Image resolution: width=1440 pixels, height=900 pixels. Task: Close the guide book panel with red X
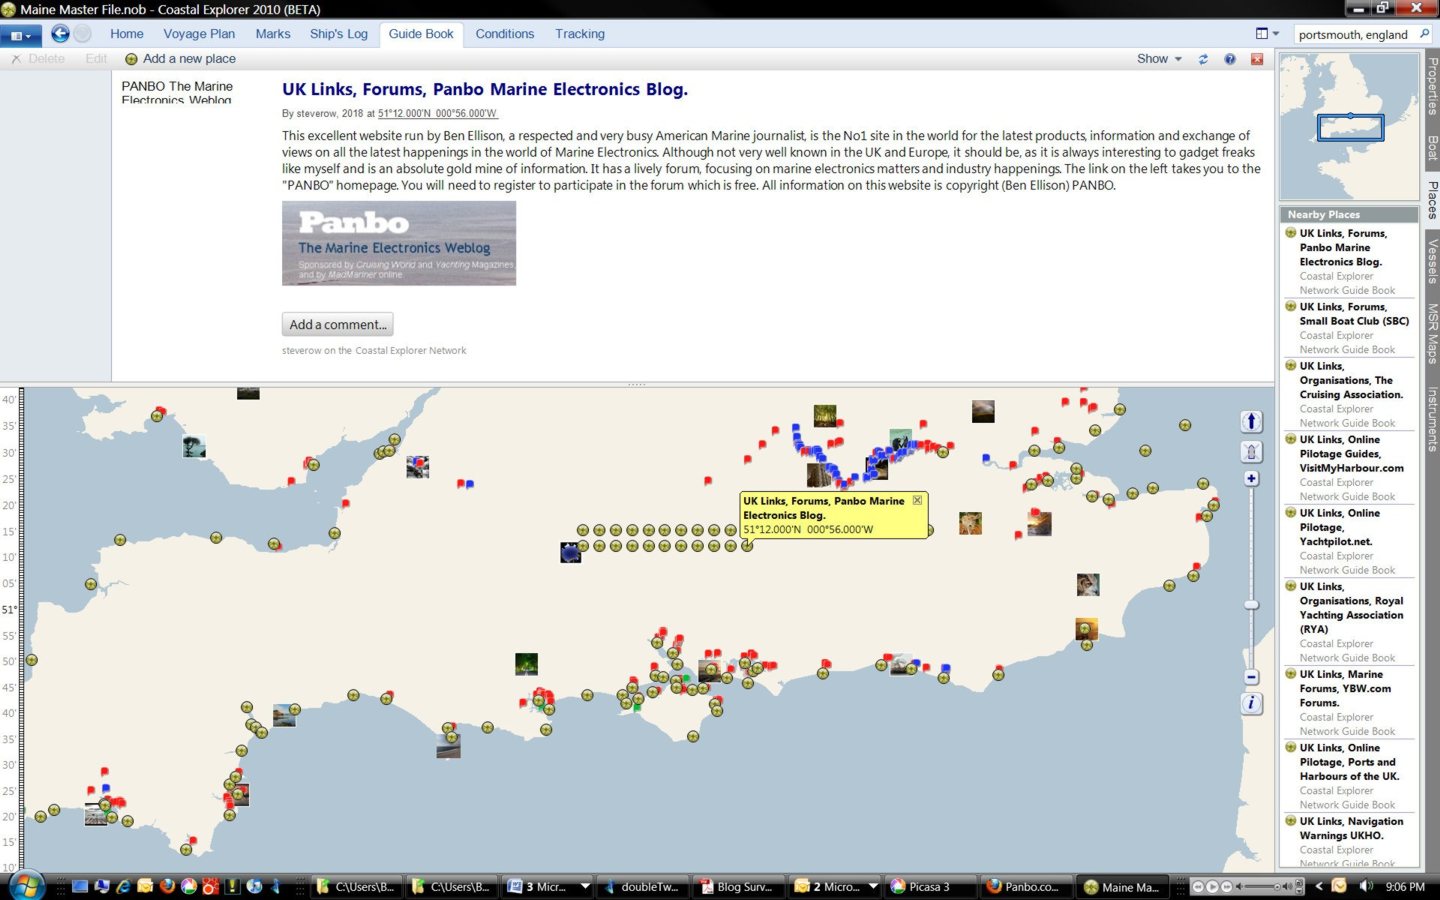click(x=1257, y=59)
